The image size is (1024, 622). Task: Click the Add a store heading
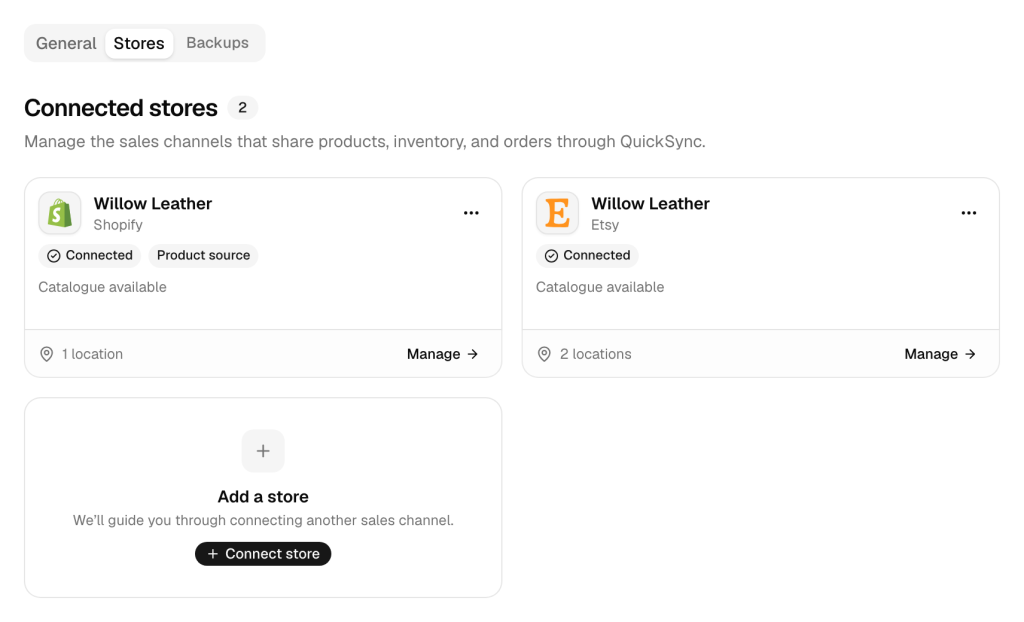pos(263,497)
